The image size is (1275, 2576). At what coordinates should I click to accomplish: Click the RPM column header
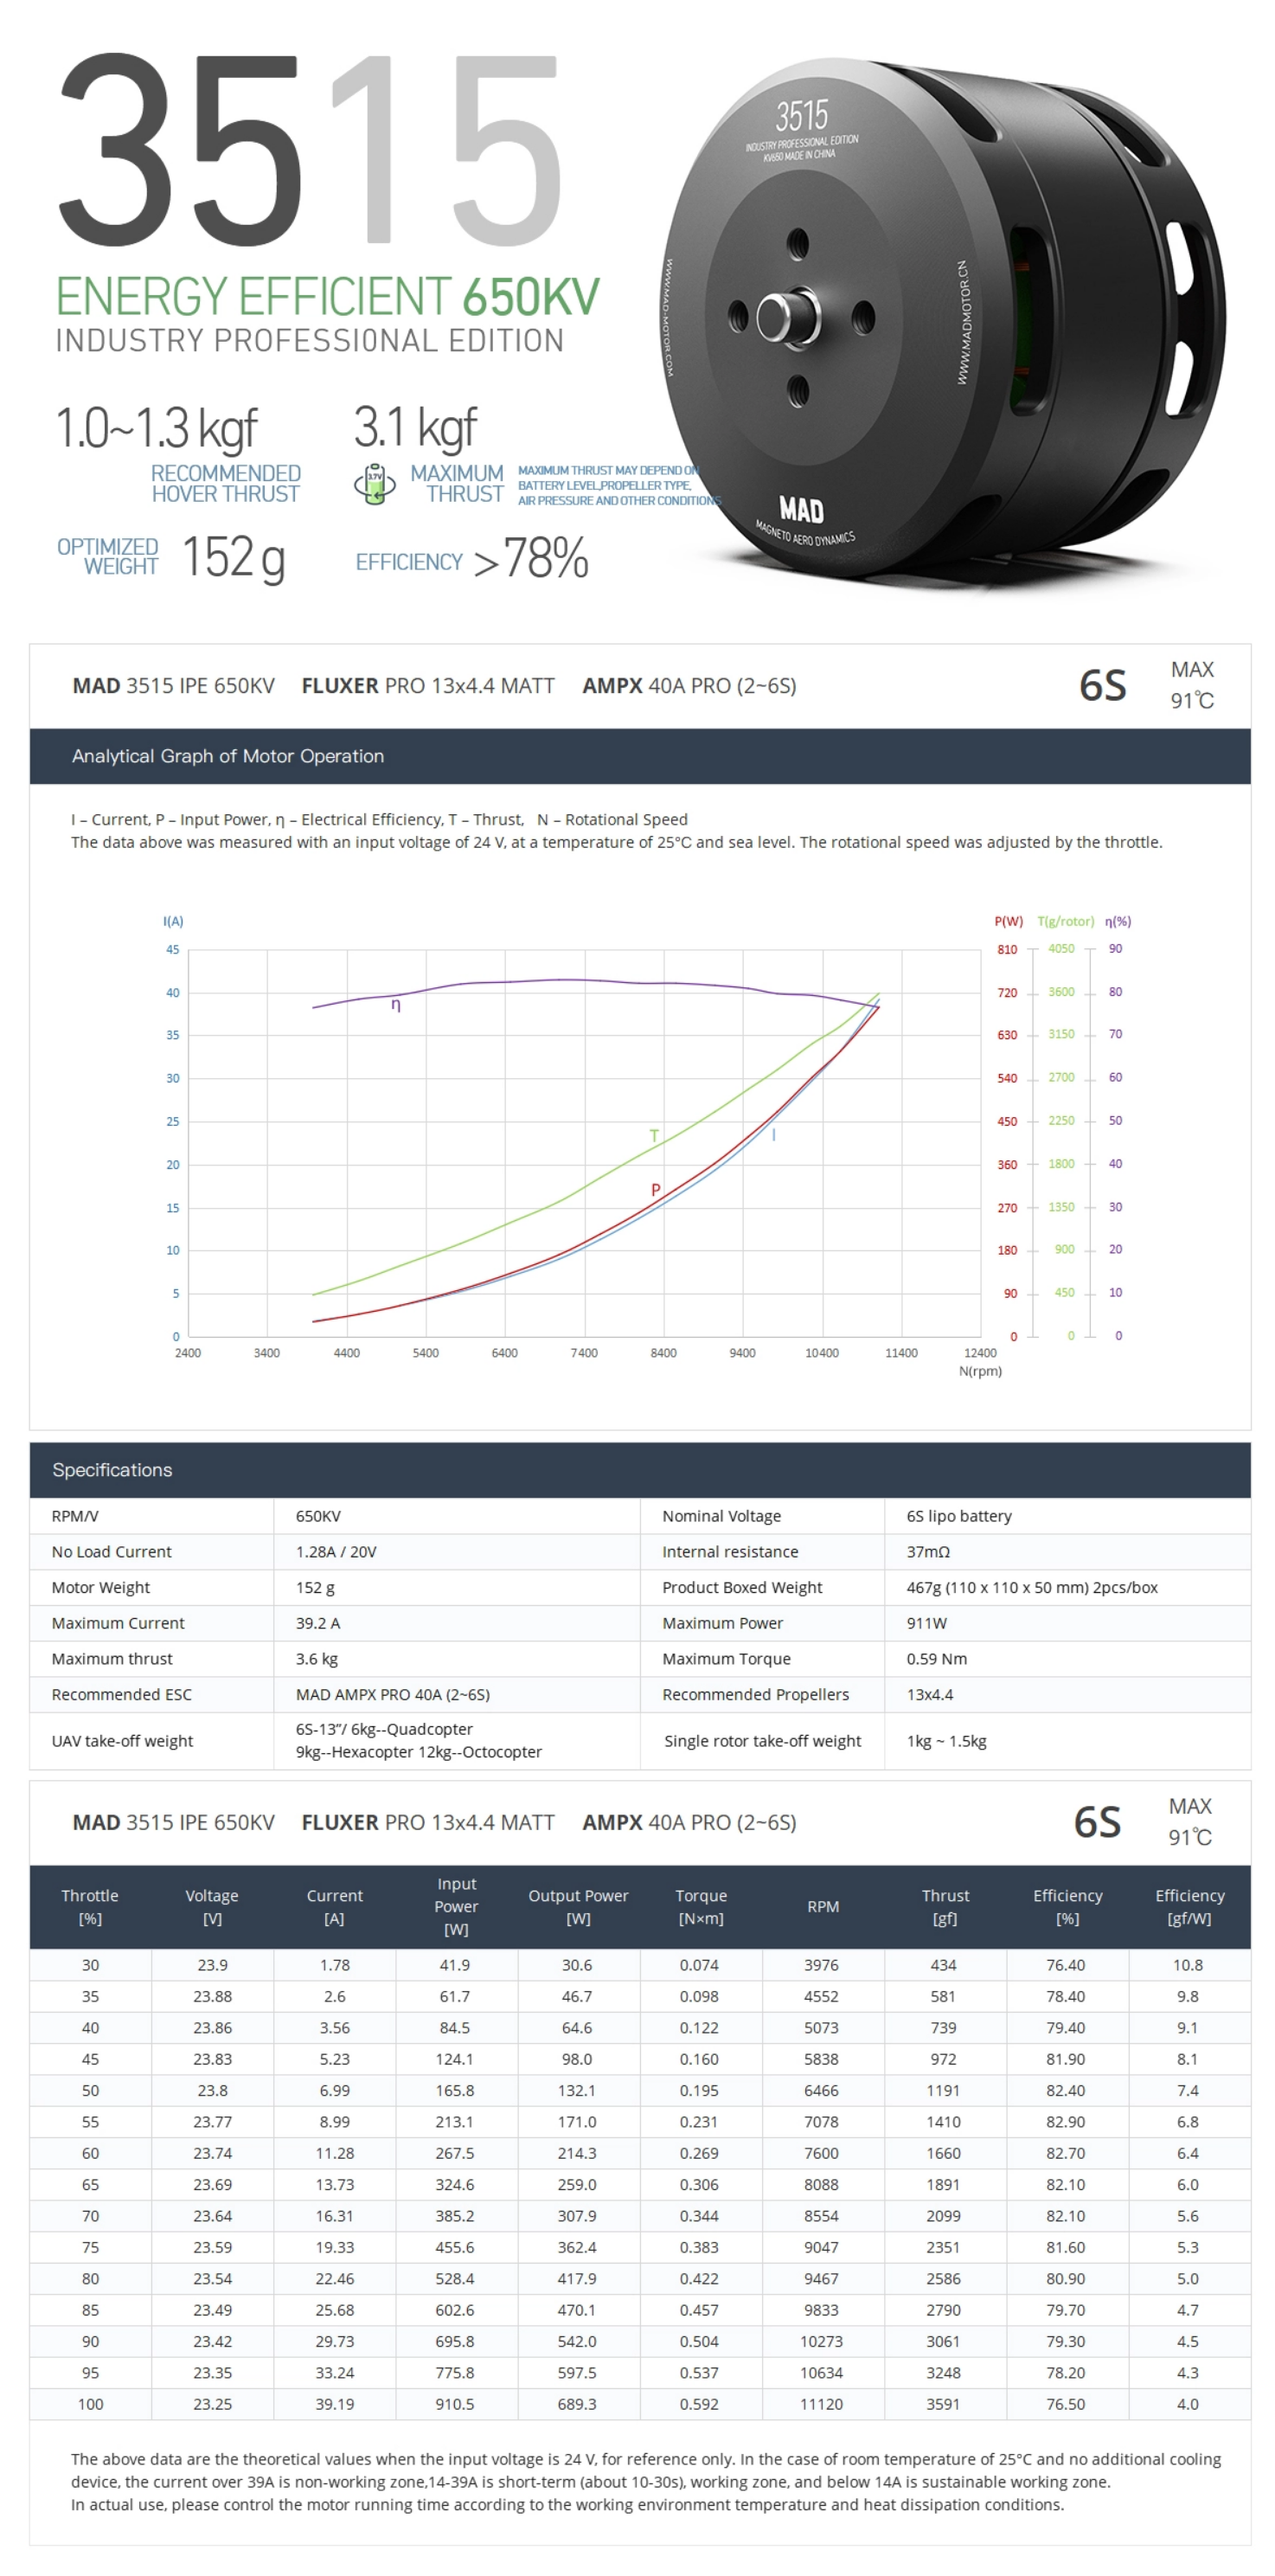point(823,1907)
